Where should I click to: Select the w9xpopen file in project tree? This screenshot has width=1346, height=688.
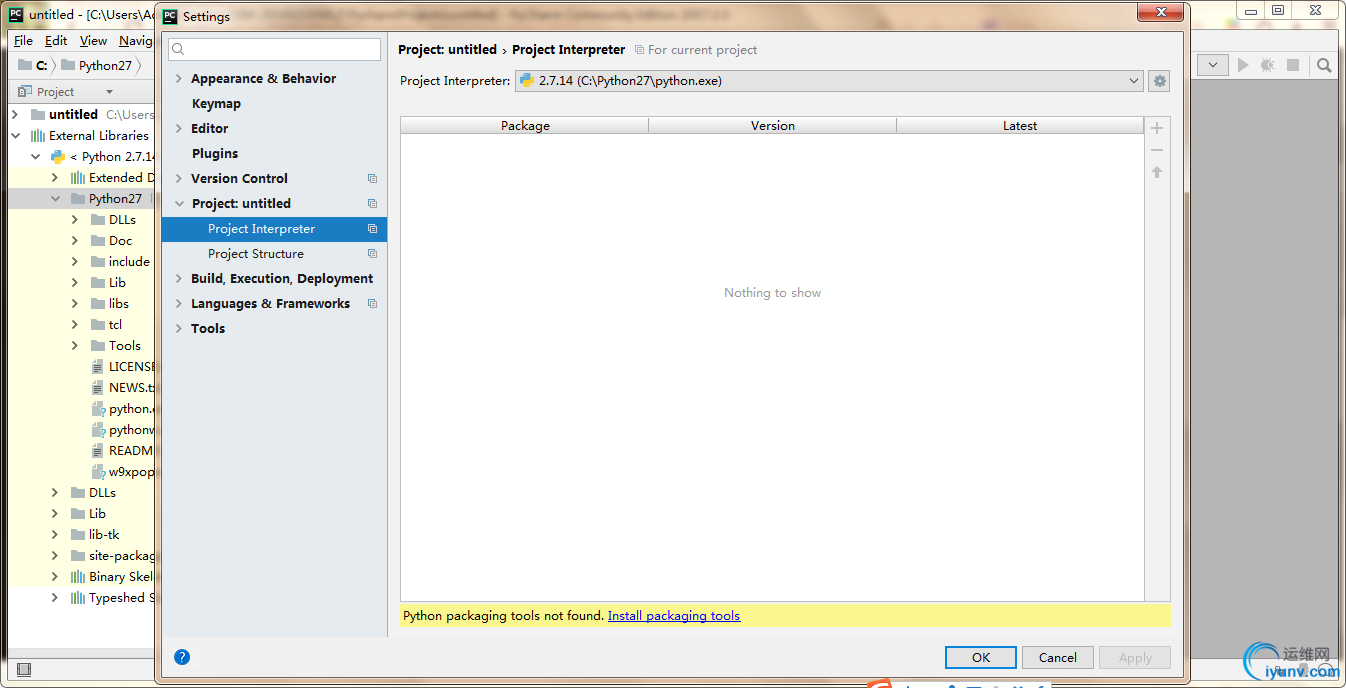131,472
